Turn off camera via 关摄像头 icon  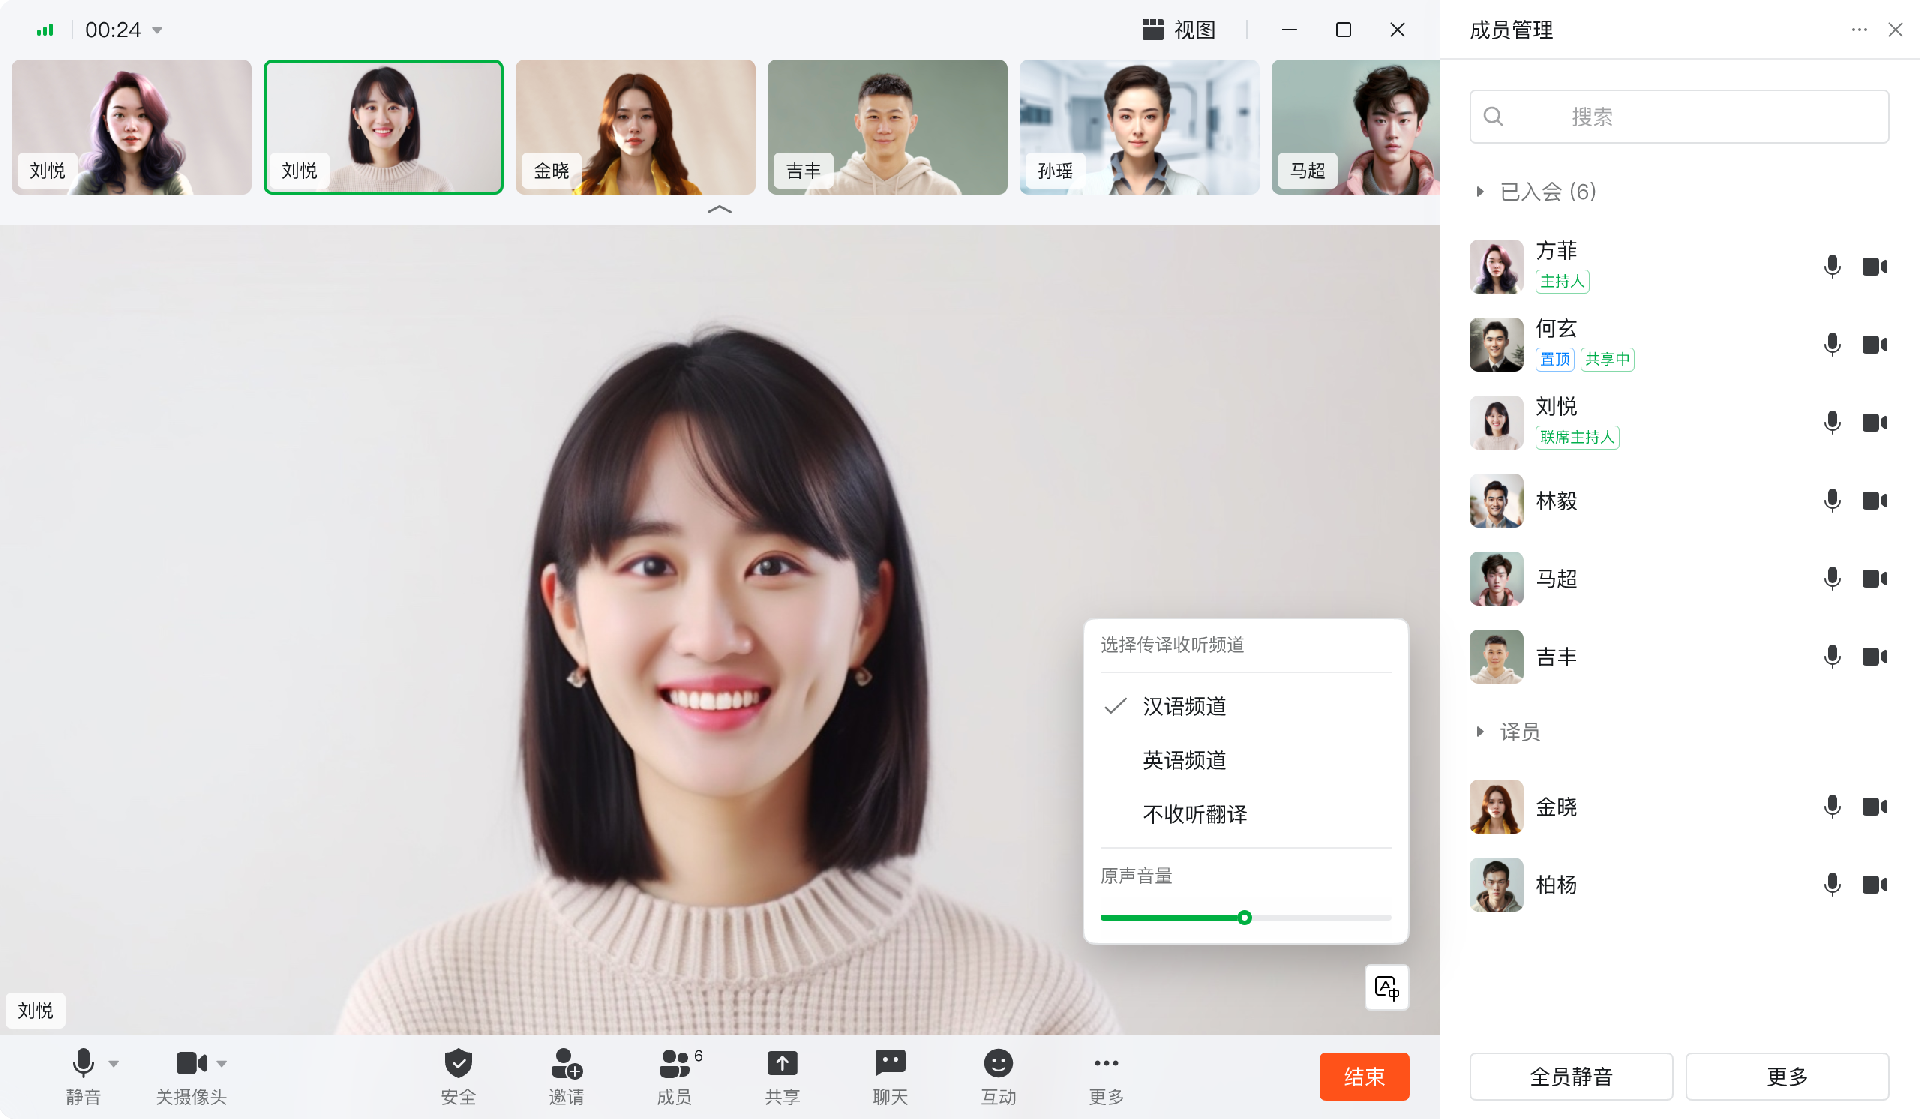pos(191,1063)
